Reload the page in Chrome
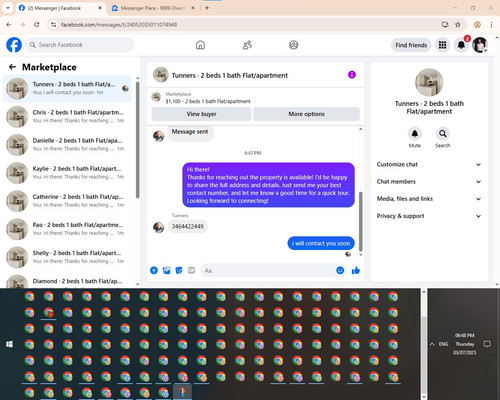 (37, 25)
